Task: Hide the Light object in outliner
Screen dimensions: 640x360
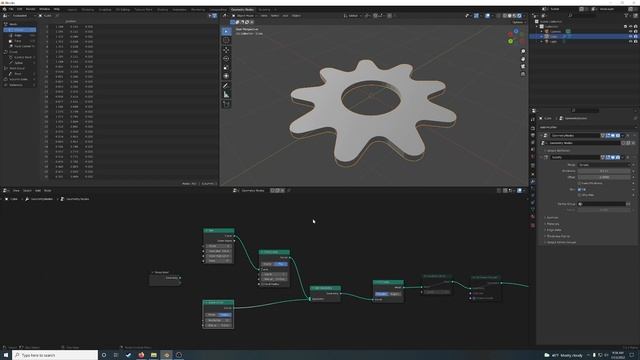Action: coord(630,42)
